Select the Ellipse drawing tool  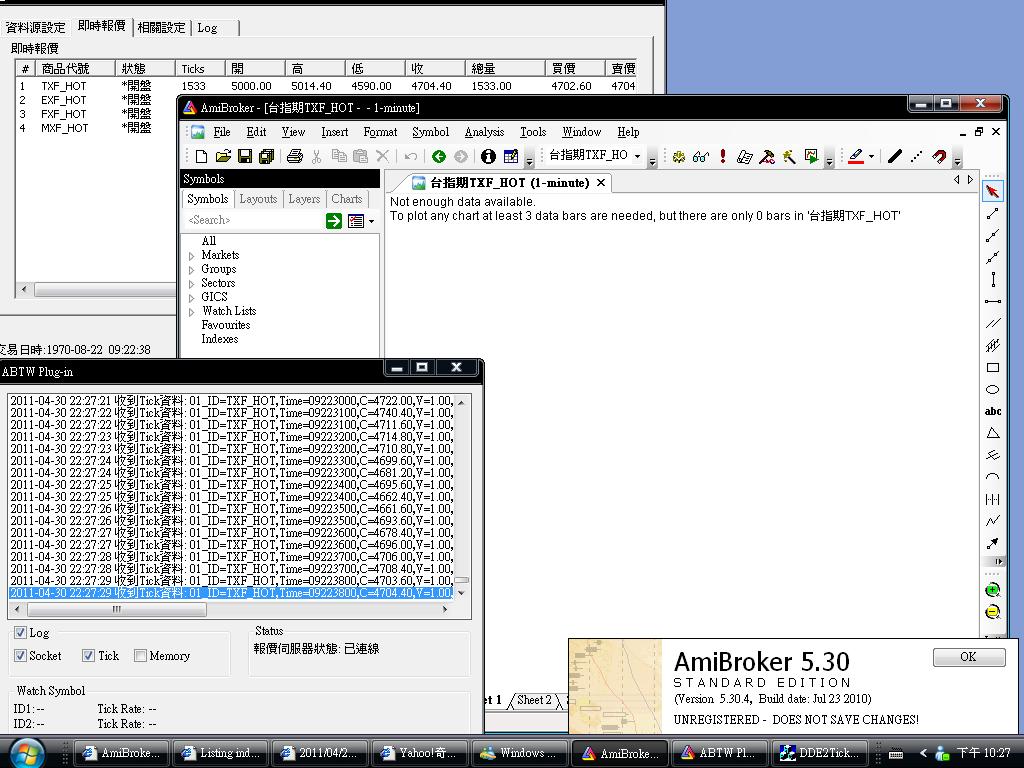(993, 390)
